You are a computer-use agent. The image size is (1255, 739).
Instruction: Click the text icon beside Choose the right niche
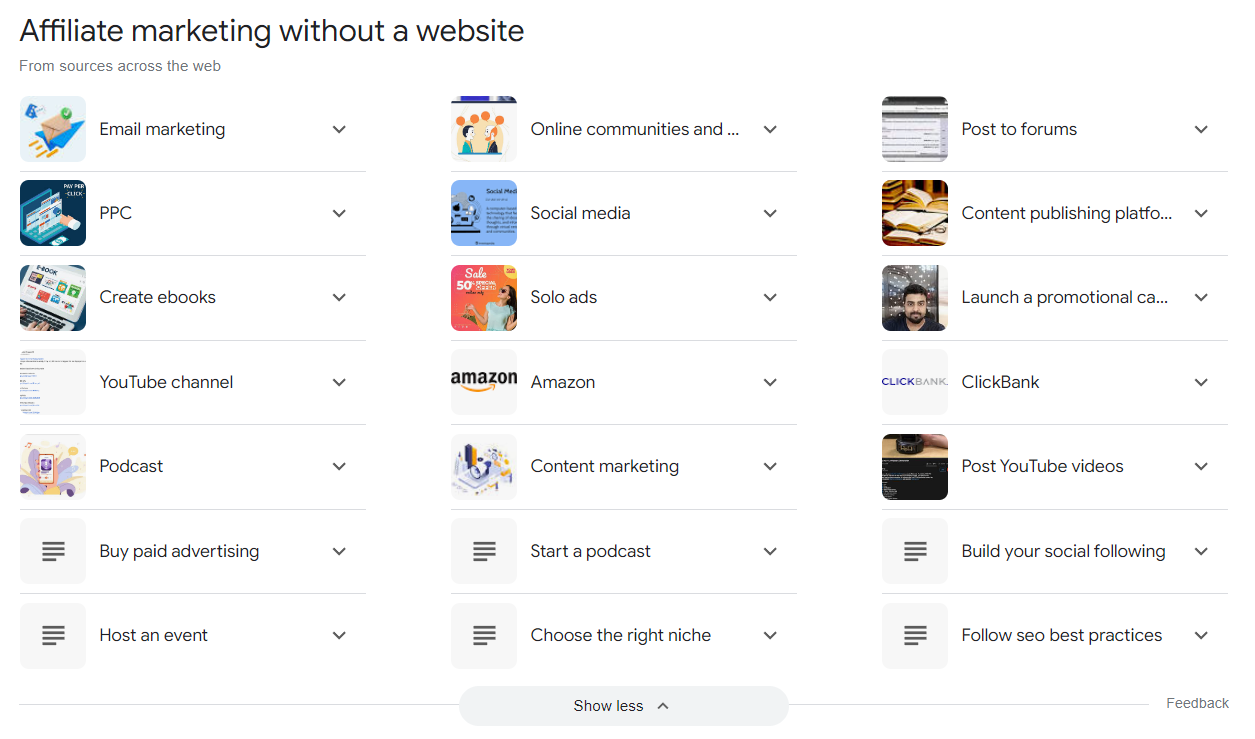point(484,635)
